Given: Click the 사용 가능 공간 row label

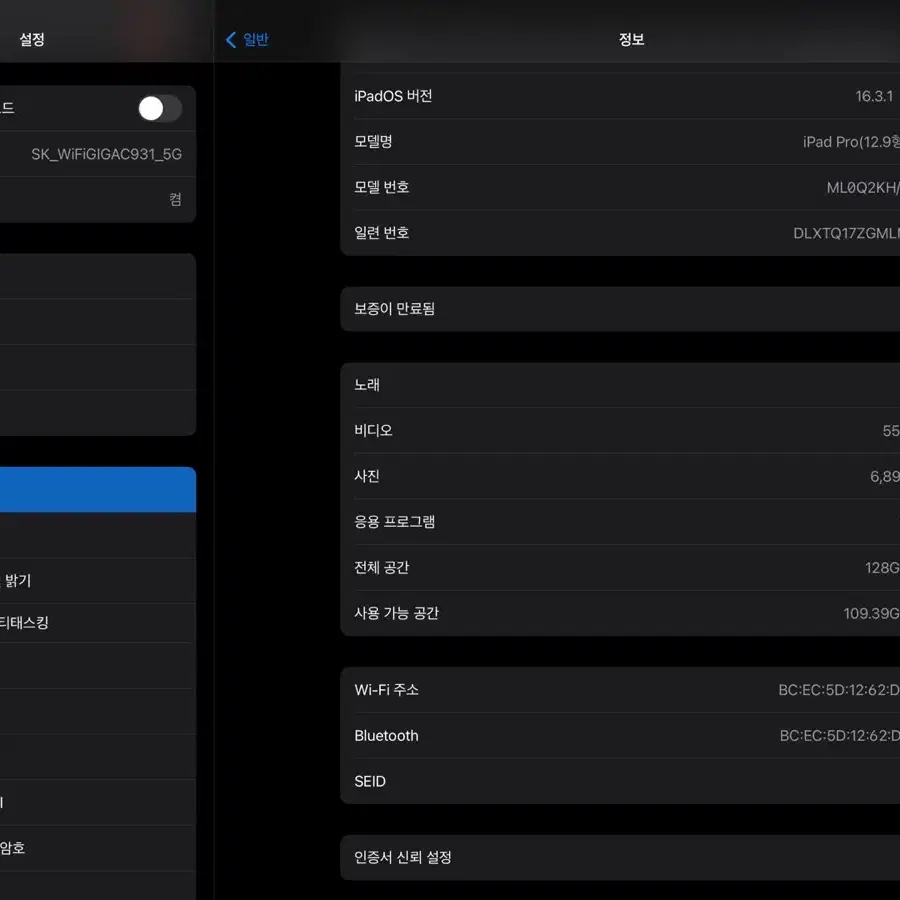Looking at the screenshot, I should [x=397, y=613].
